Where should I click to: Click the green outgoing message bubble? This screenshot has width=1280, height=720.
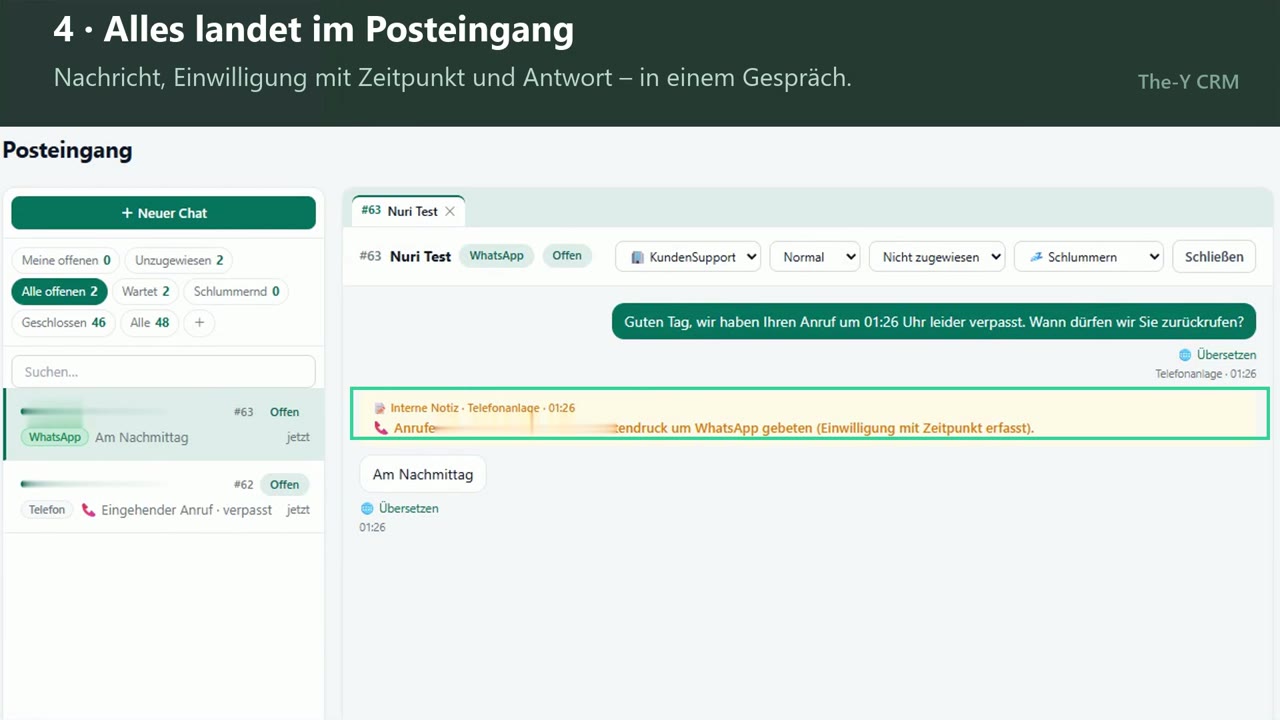[x=934, y=322]
